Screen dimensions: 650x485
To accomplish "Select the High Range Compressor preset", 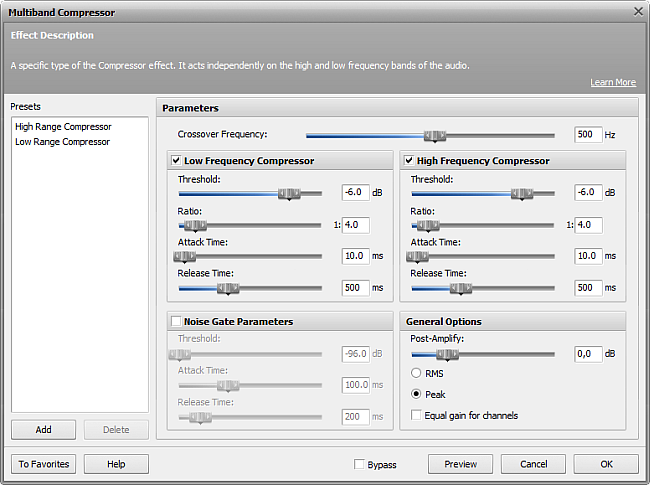I will pyautogui.click(x=63, y=126).
